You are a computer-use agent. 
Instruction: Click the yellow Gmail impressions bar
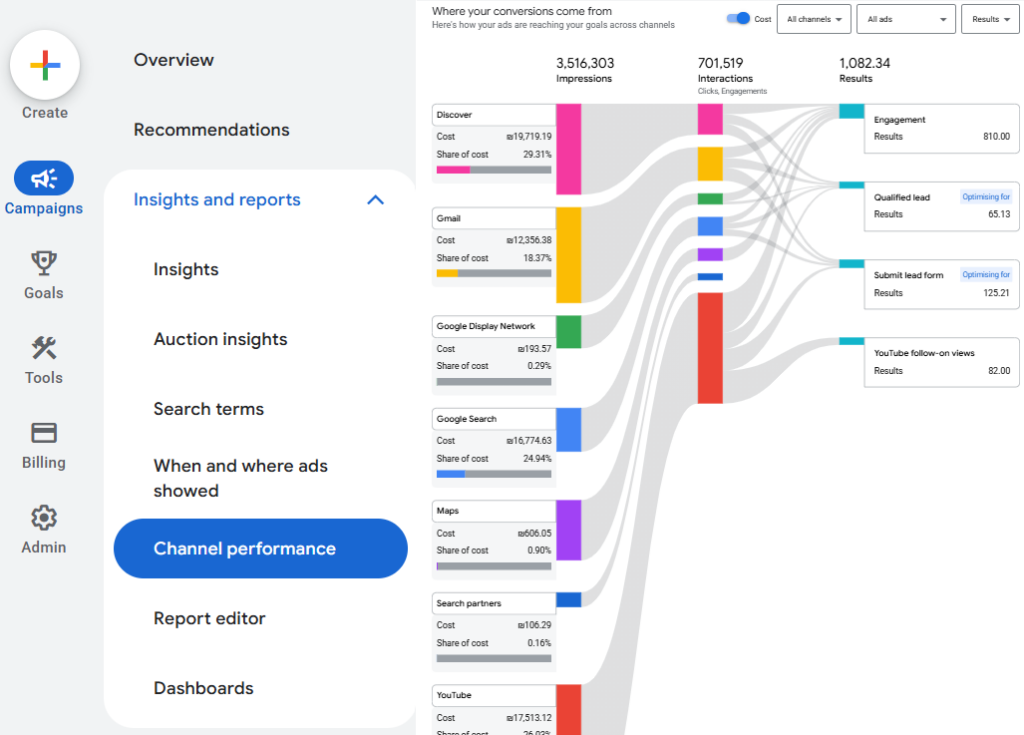(569, 255)
